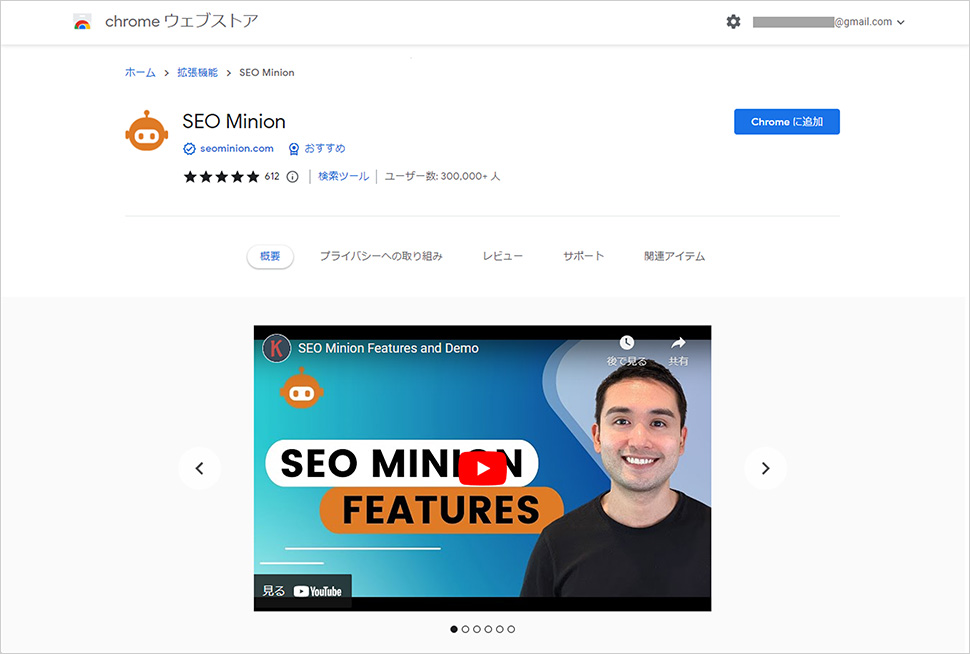Select the 概要 tab
Viewport: 970px width, 654px height.
coord(270,256)
